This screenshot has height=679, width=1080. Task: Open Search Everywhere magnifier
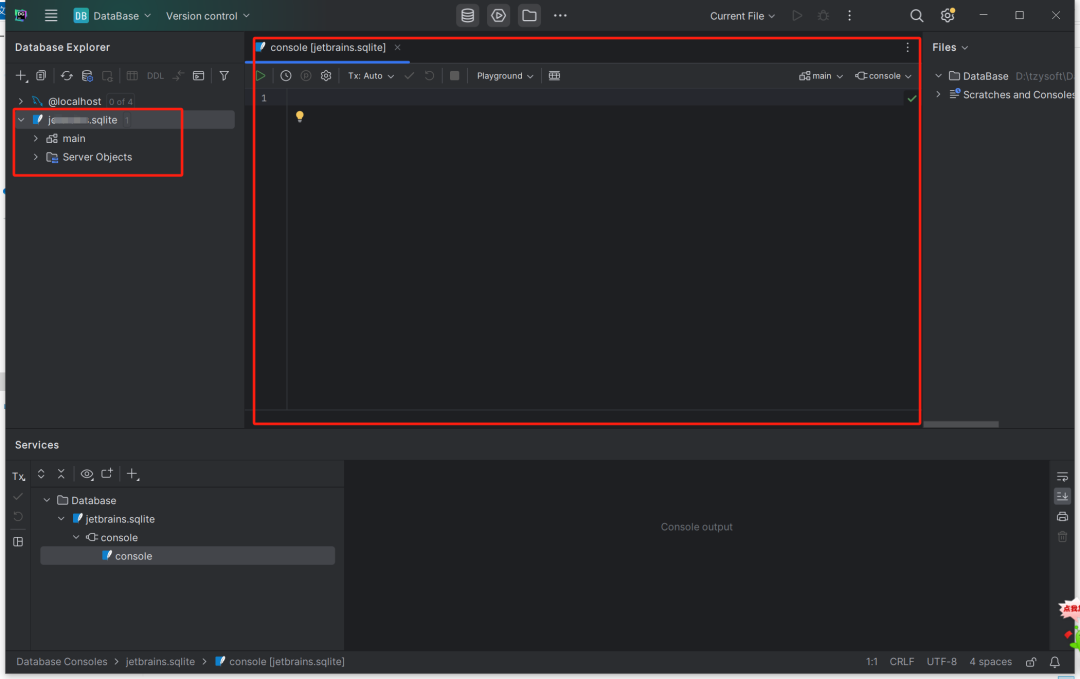(916, 15)
